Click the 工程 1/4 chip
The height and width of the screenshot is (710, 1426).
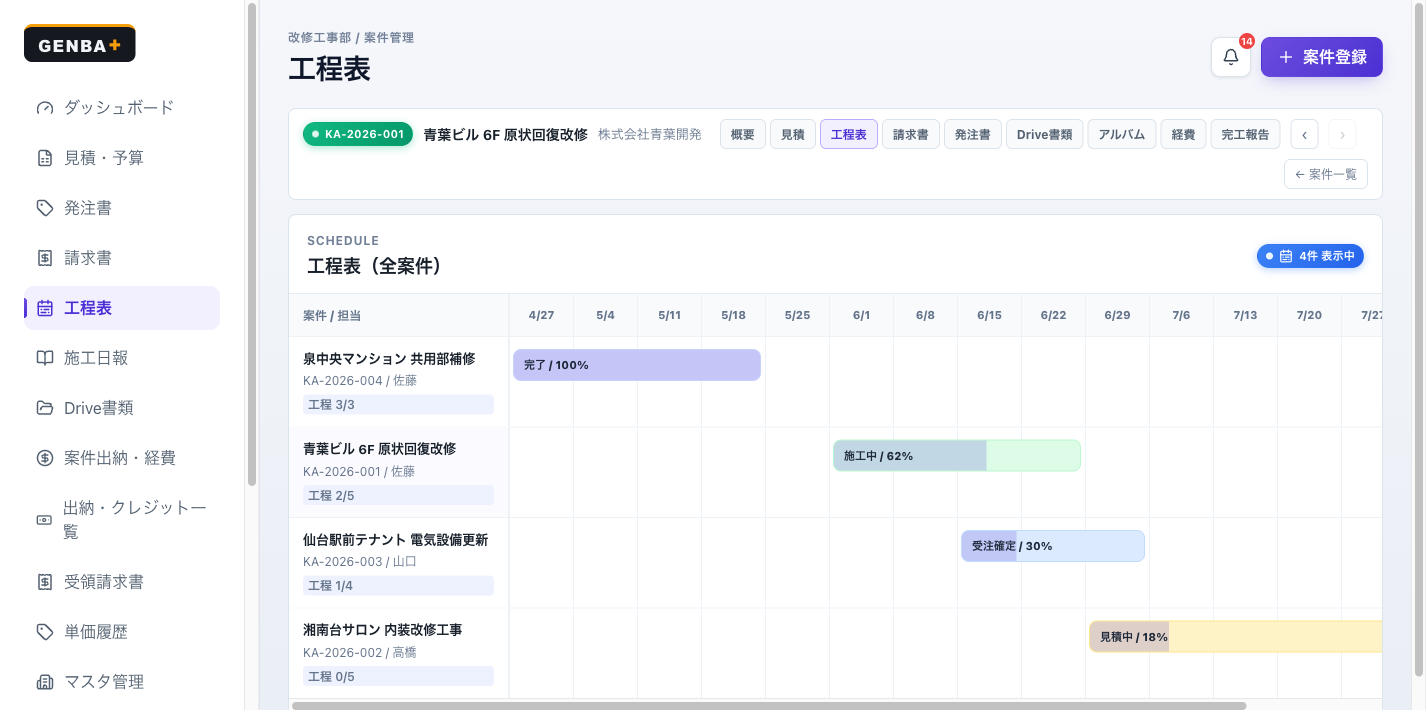click(x=398, y=586)
